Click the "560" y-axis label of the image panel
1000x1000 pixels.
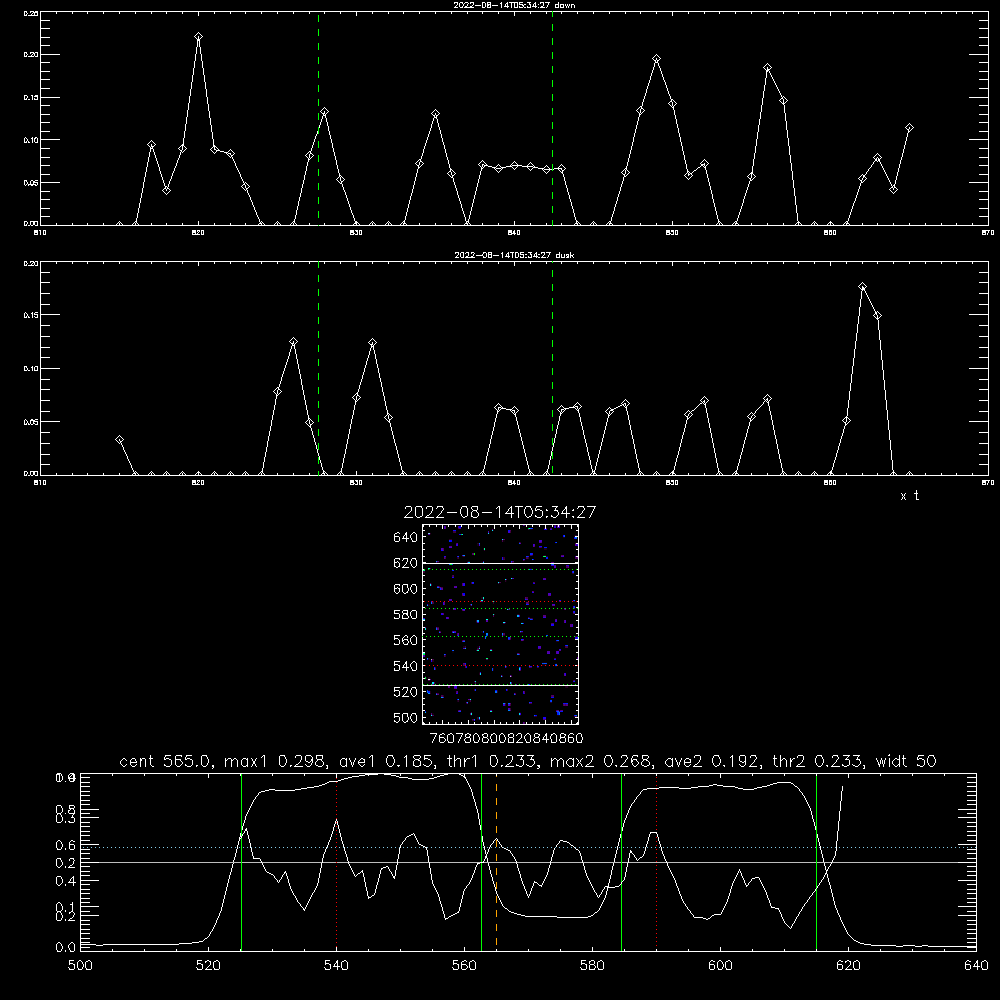[x=406, y=640]
